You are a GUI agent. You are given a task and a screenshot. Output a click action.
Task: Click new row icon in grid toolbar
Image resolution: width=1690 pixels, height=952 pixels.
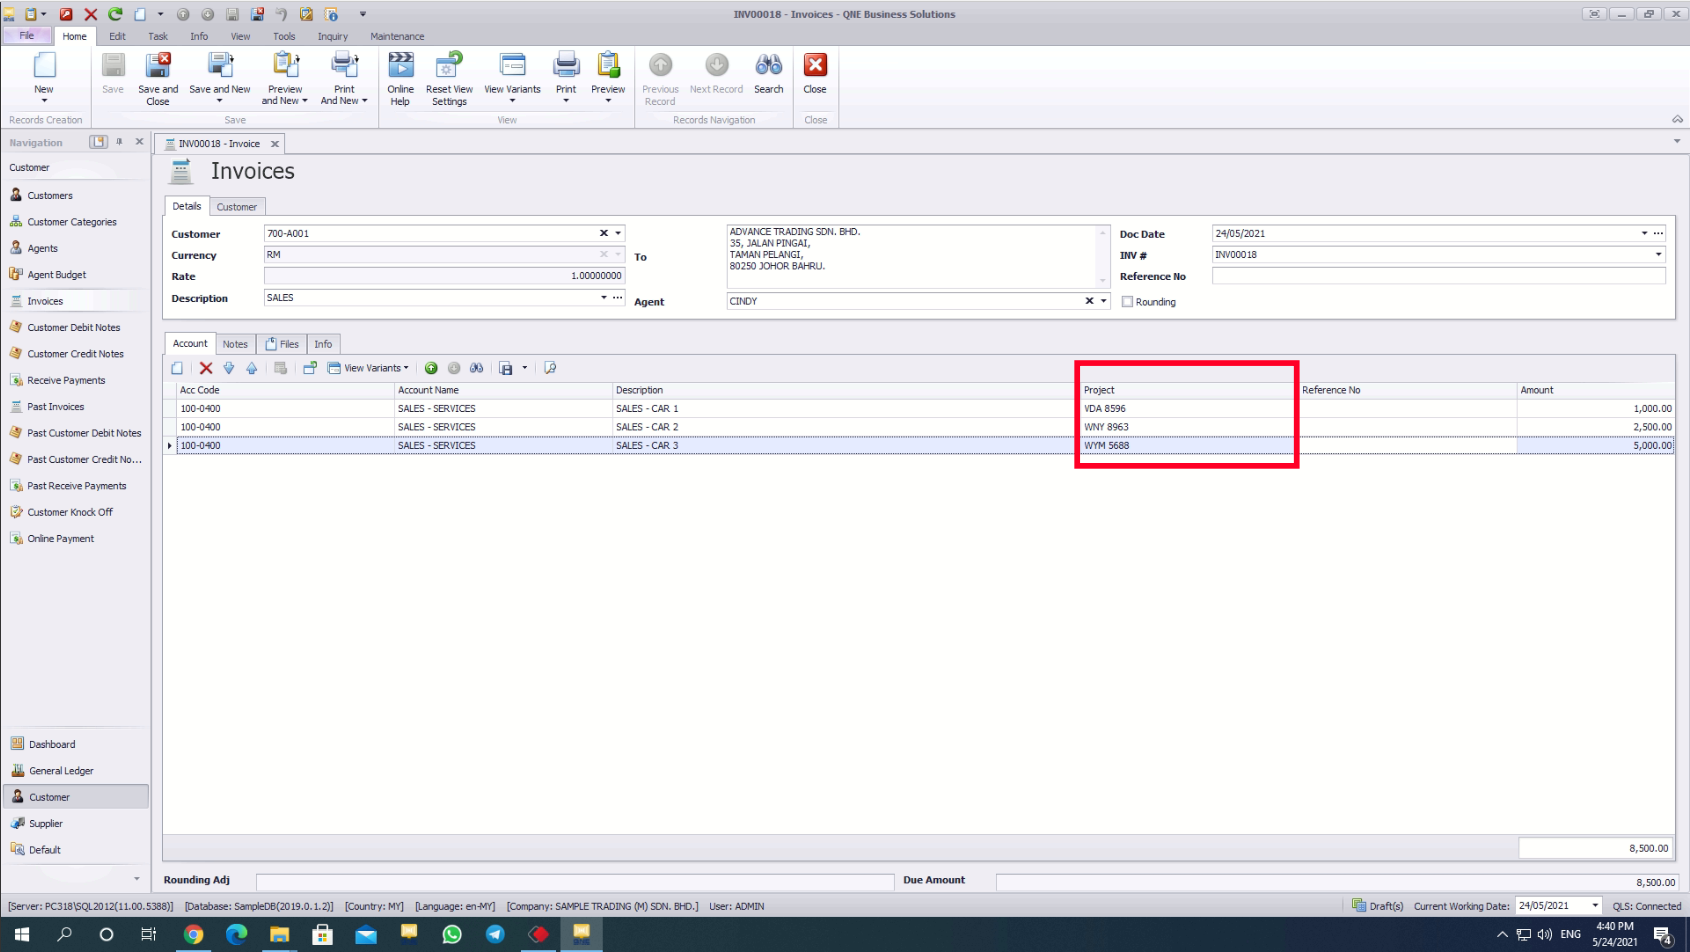[177, 368]
